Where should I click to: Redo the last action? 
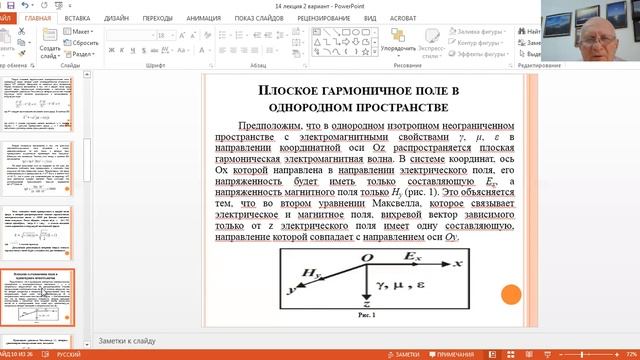pos(44,5)
